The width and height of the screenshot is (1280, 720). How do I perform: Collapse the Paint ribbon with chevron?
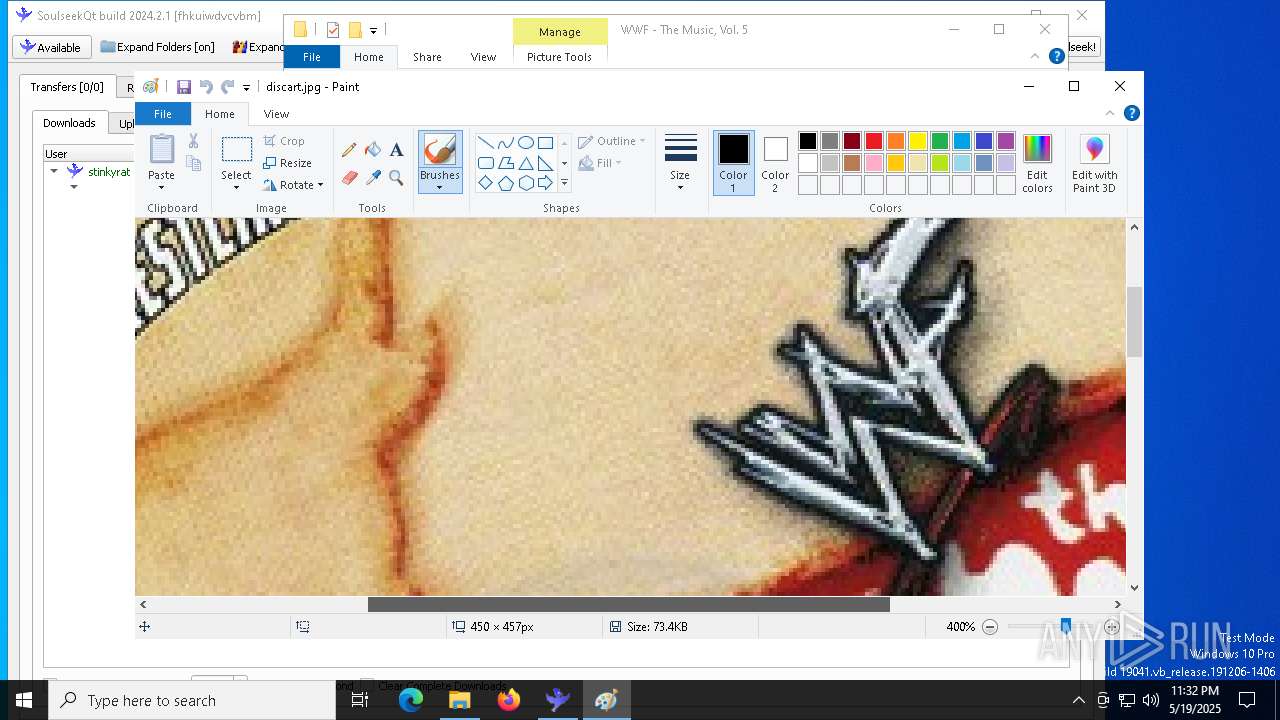coord(1109,113)
